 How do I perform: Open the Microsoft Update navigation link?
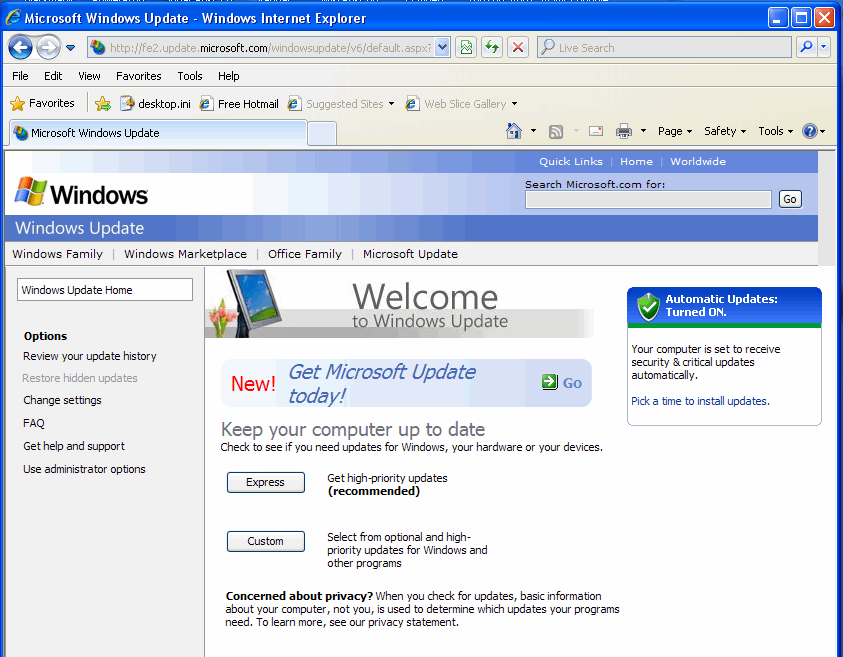click(x=410, y=254)
